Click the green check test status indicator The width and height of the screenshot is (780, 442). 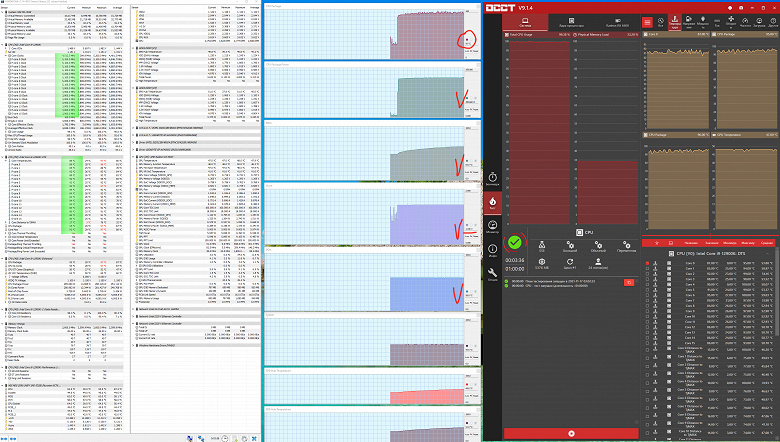tap(515, 243)
